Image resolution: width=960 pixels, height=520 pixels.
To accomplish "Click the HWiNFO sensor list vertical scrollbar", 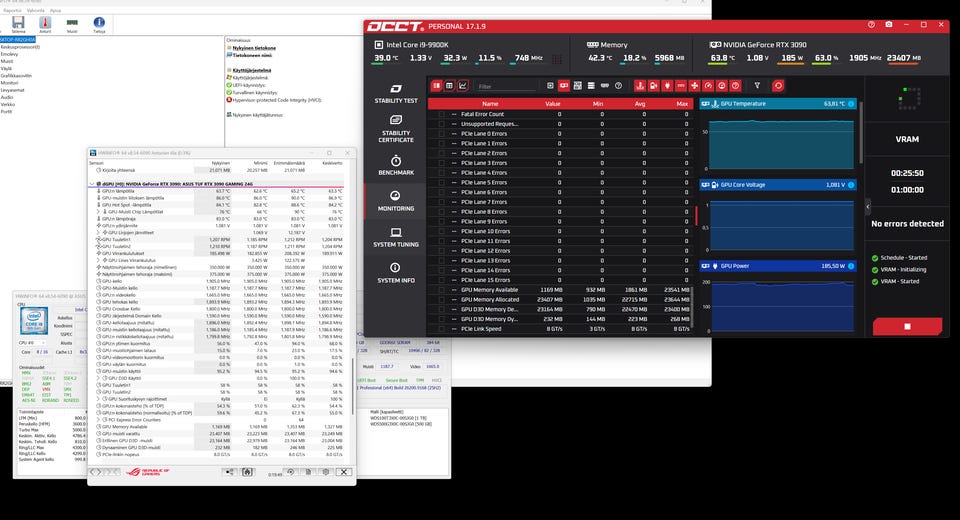I will tap(352, 386).
